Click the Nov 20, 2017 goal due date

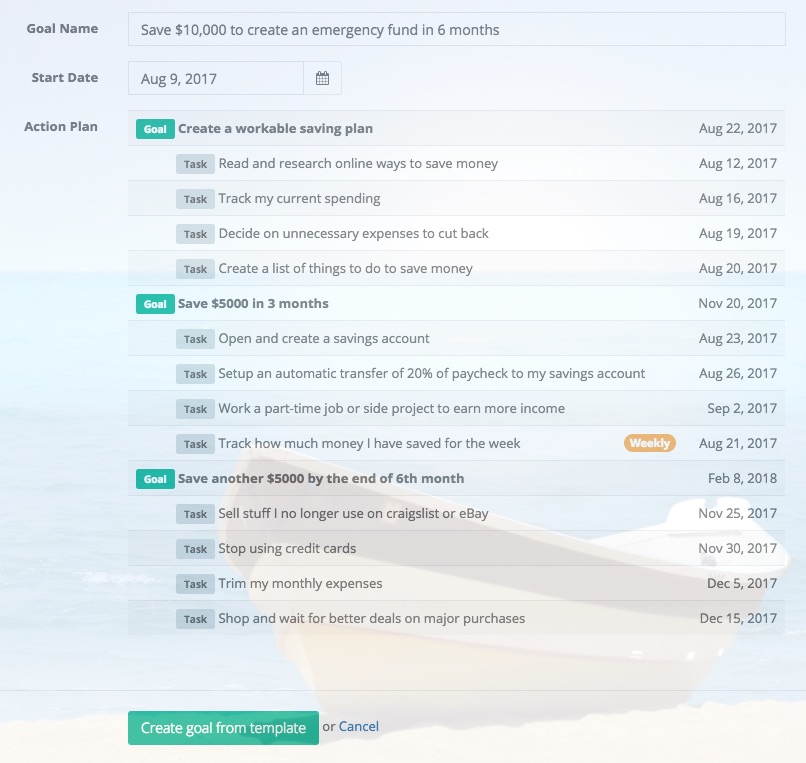(737, 304)
